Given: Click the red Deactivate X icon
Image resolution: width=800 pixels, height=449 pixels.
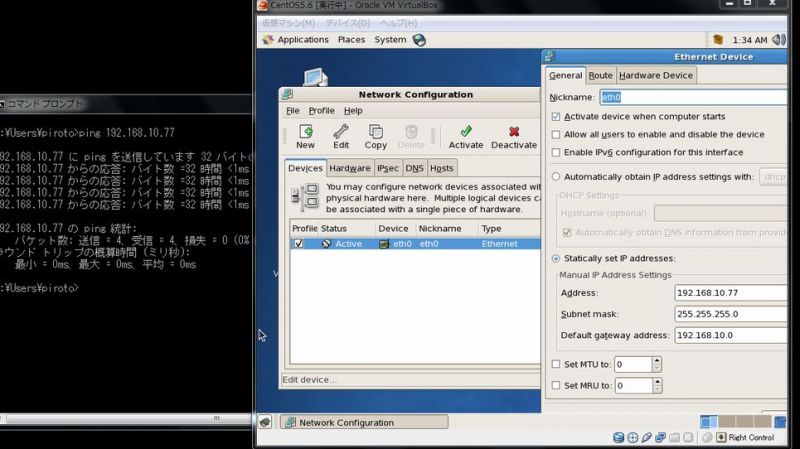Looking at the screenshot, I should click(x=514, y=132).
